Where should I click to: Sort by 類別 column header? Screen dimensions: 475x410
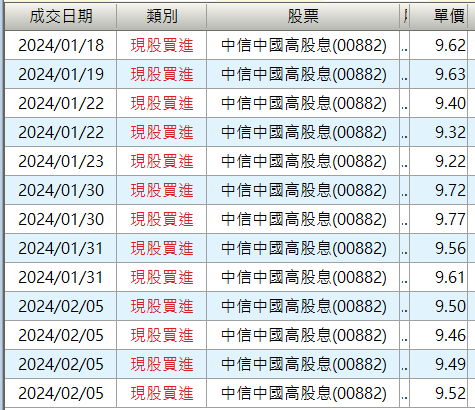point(162,16)
